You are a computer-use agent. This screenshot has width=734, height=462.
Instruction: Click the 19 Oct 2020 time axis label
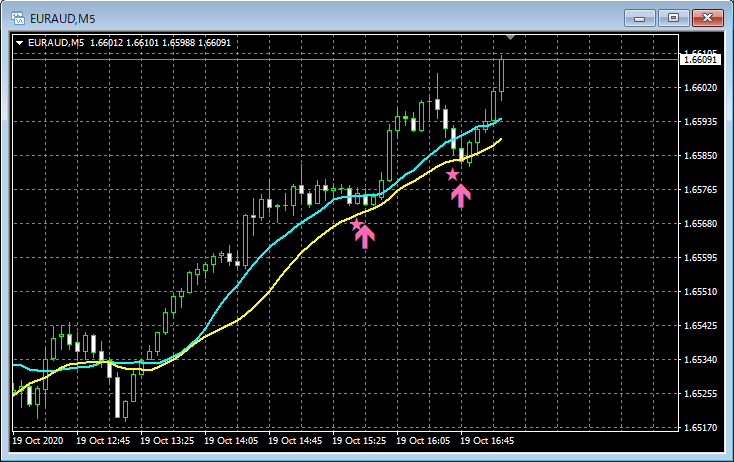click(x=37, y=441)
